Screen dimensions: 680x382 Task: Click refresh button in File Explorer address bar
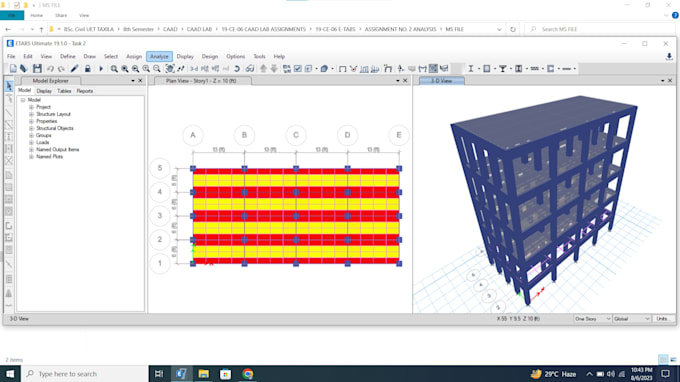click(513, 29)
